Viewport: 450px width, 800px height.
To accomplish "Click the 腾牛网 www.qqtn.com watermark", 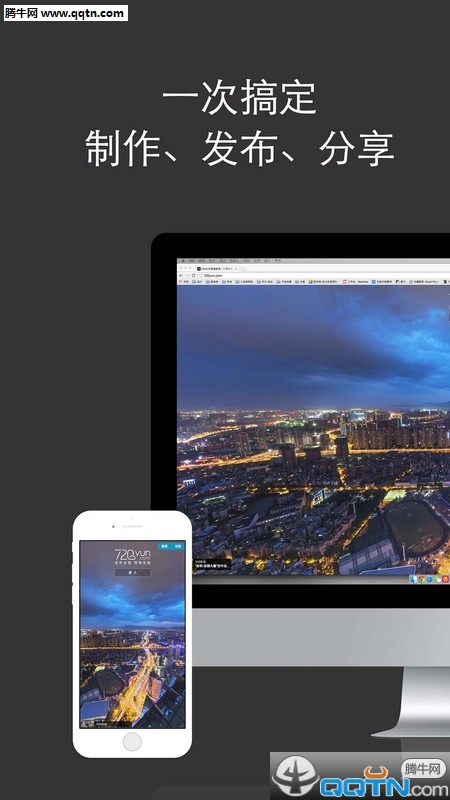I will (x=65, y=13).
